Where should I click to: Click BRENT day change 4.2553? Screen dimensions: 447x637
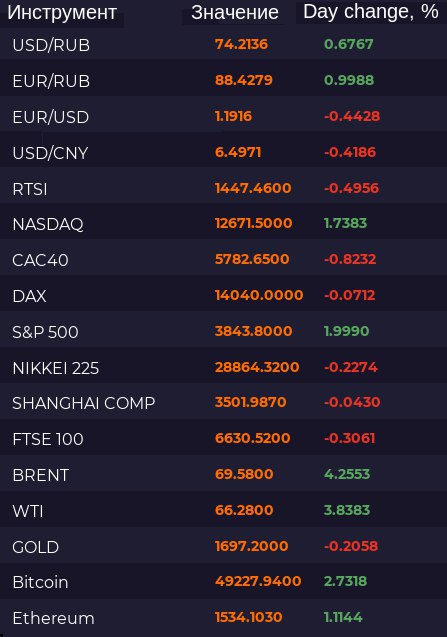click(x=347, y=474)
